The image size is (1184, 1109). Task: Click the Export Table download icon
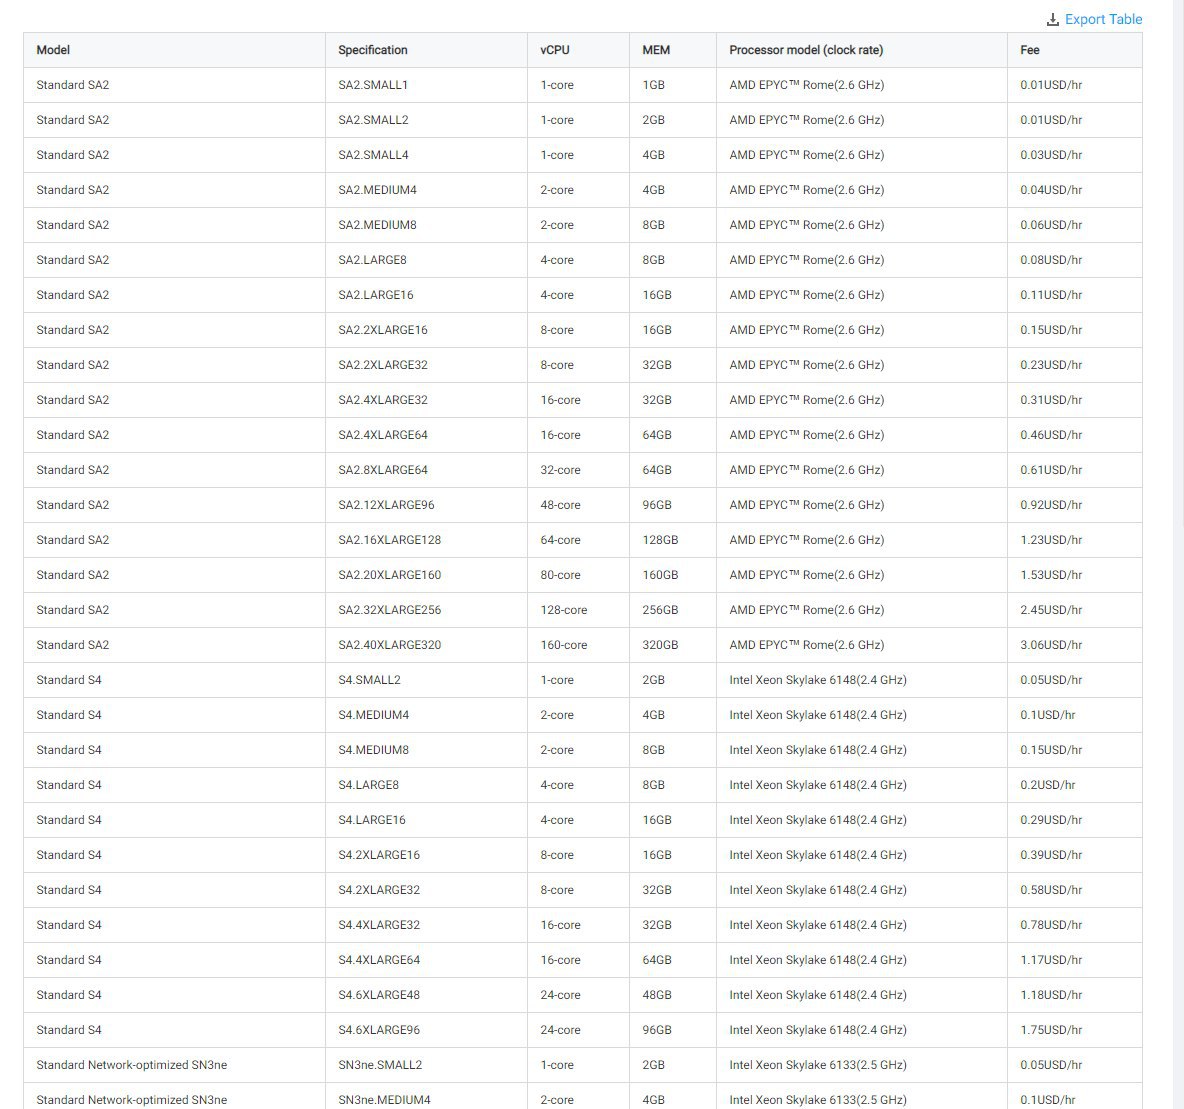(x=1053, y=20)
